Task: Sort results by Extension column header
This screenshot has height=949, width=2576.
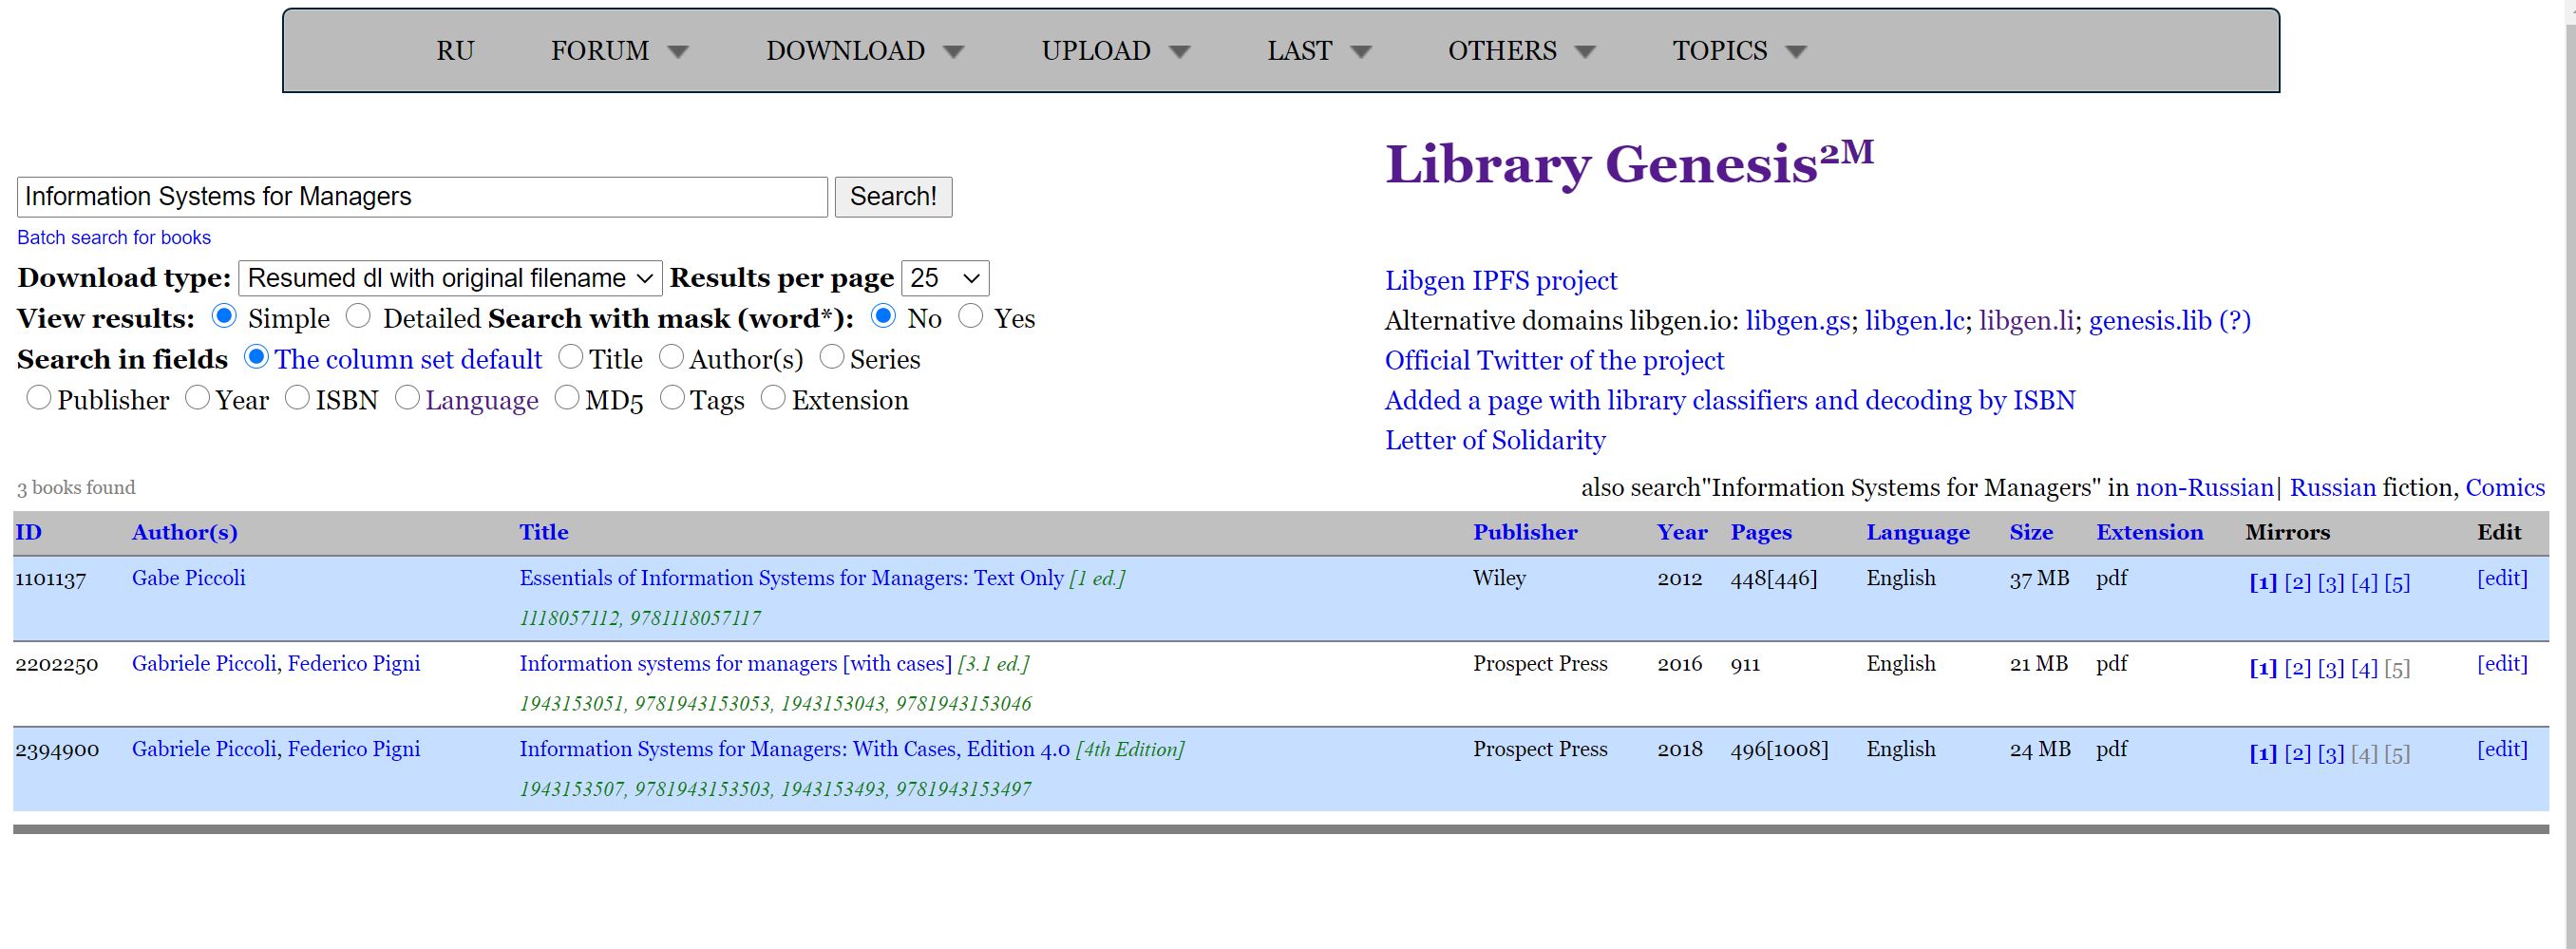Action: pos(2149,533)
